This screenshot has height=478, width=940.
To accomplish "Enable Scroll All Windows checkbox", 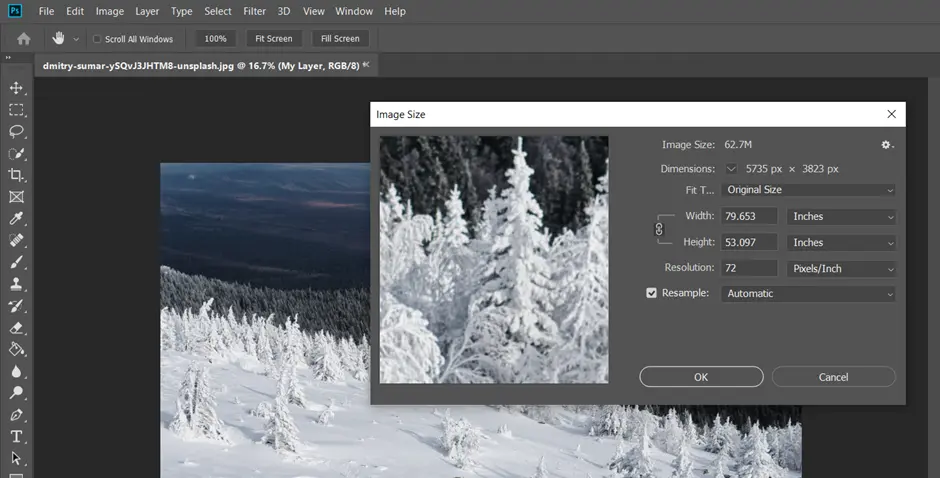I will click(x=97, y=39).
